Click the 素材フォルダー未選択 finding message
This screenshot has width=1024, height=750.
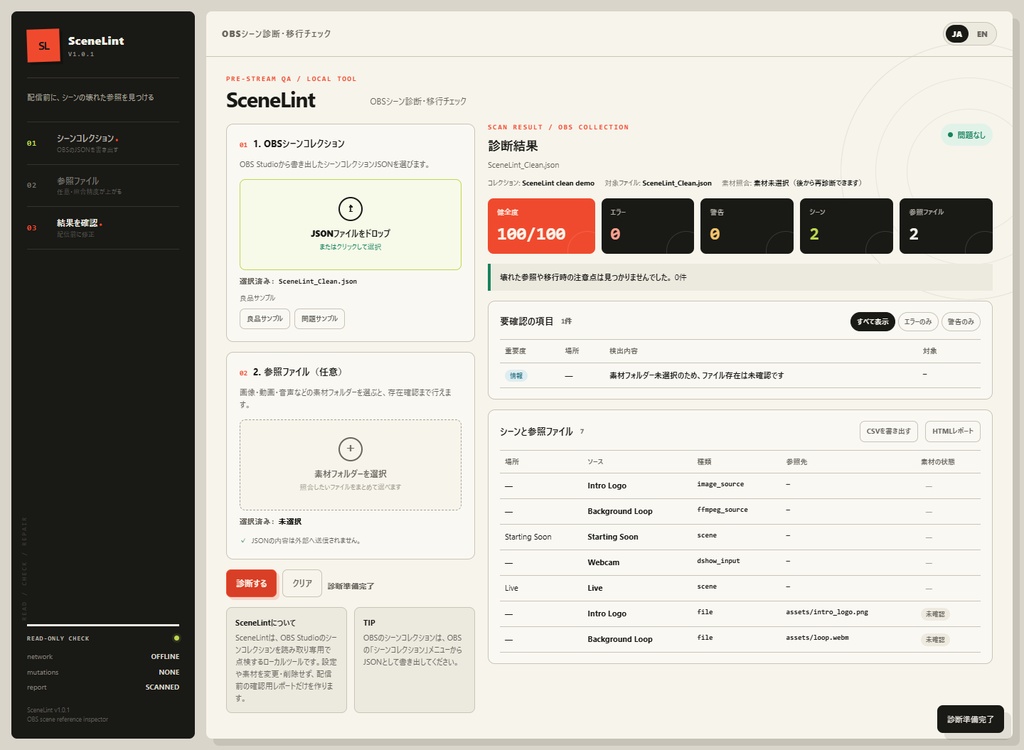pyautogui.click(x=696, y=376)
